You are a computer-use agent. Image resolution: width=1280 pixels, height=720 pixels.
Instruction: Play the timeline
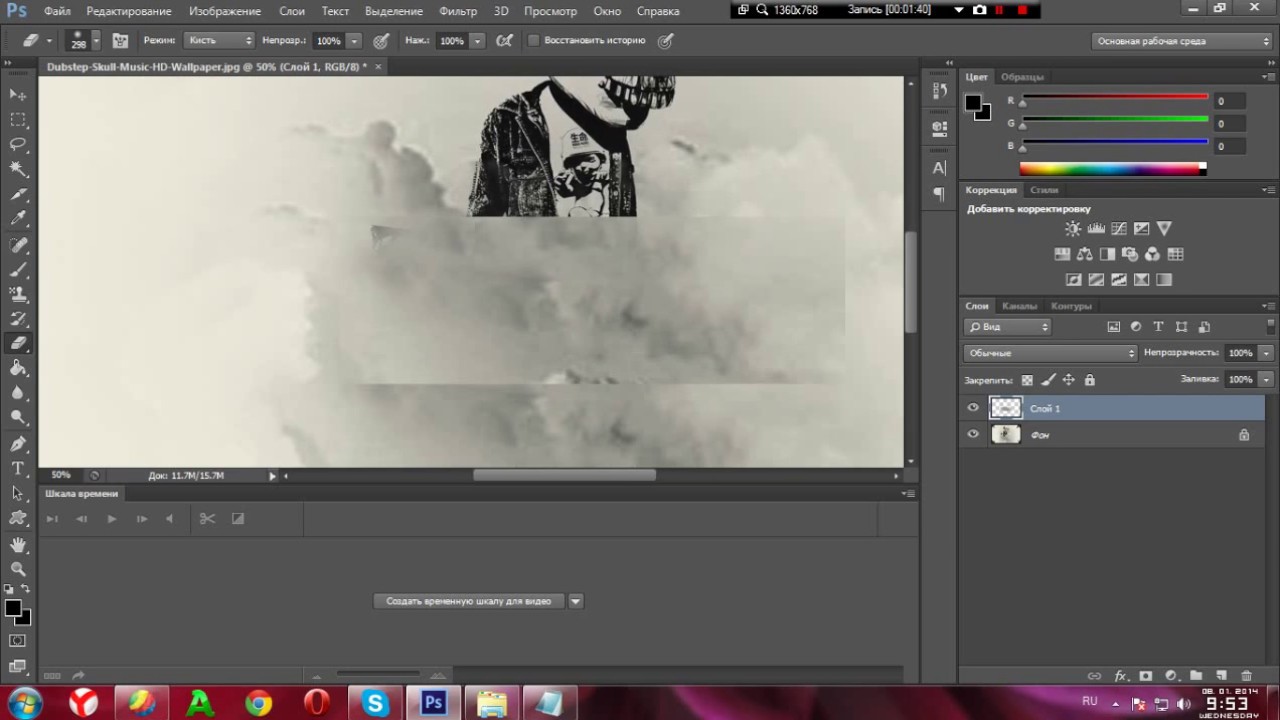(x=111, y=518)
